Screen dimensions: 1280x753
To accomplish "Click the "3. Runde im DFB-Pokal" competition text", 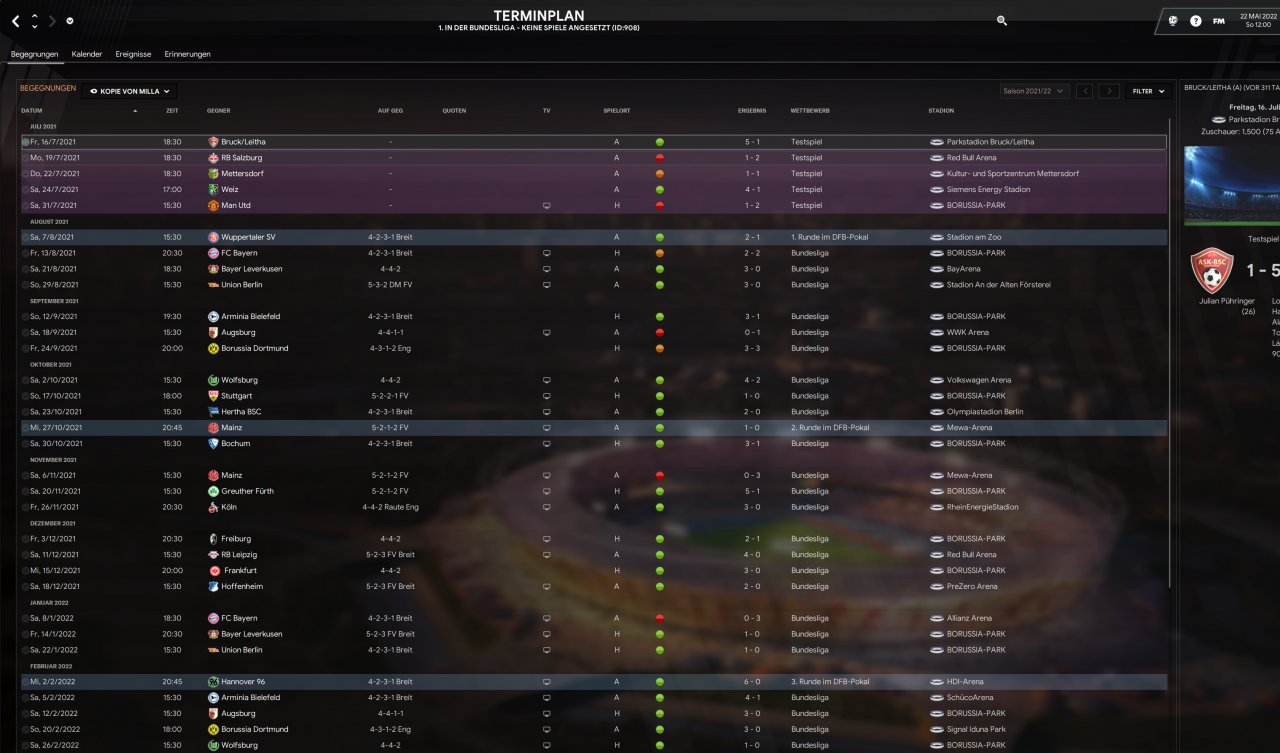I will pyautogui.click(x=830, y=682).
